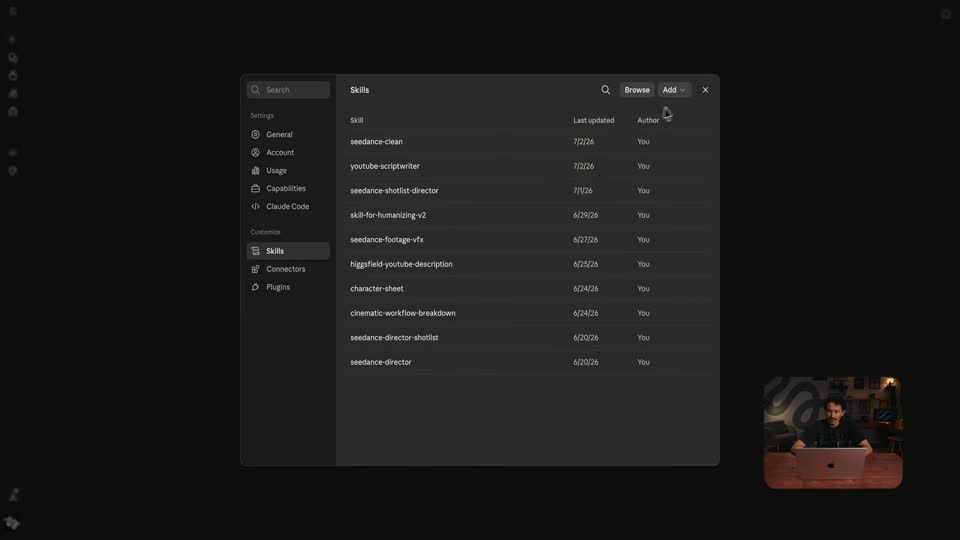Select Skills under Customize
This screenshot has height=540, width=960.
coord(288,251)
